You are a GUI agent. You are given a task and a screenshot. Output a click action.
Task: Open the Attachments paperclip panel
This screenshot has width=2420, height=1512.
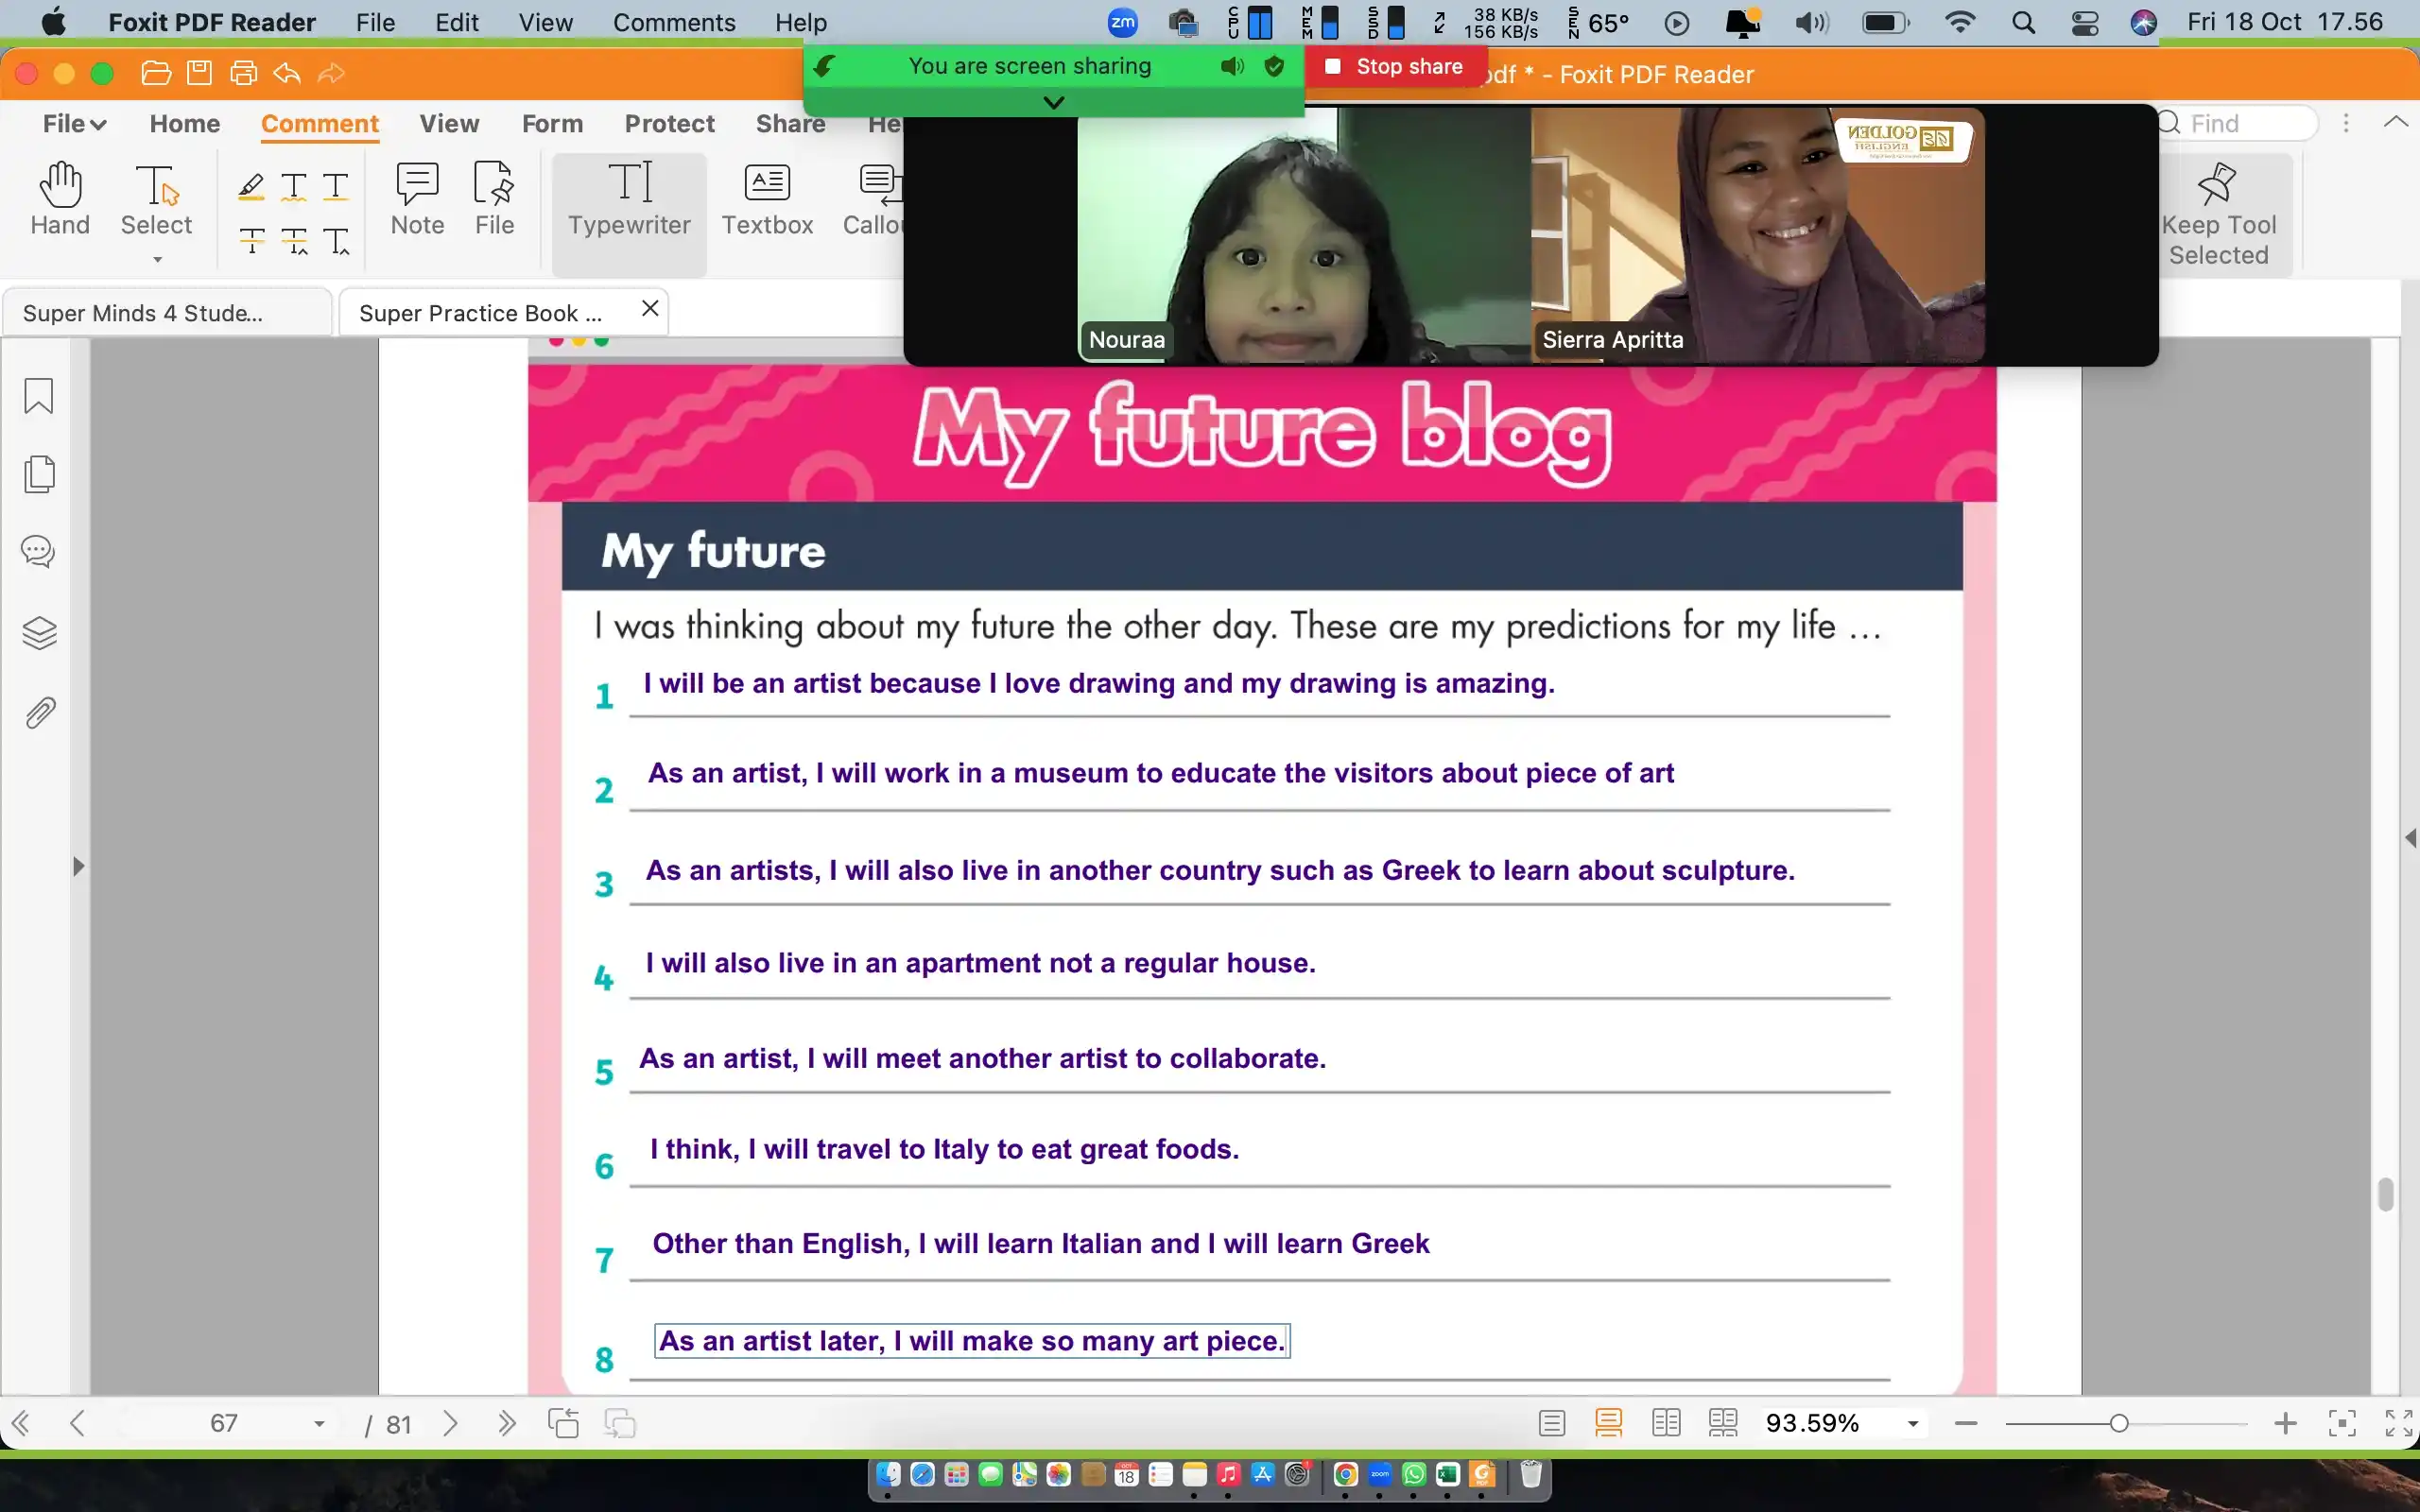[x=39, y=713]
